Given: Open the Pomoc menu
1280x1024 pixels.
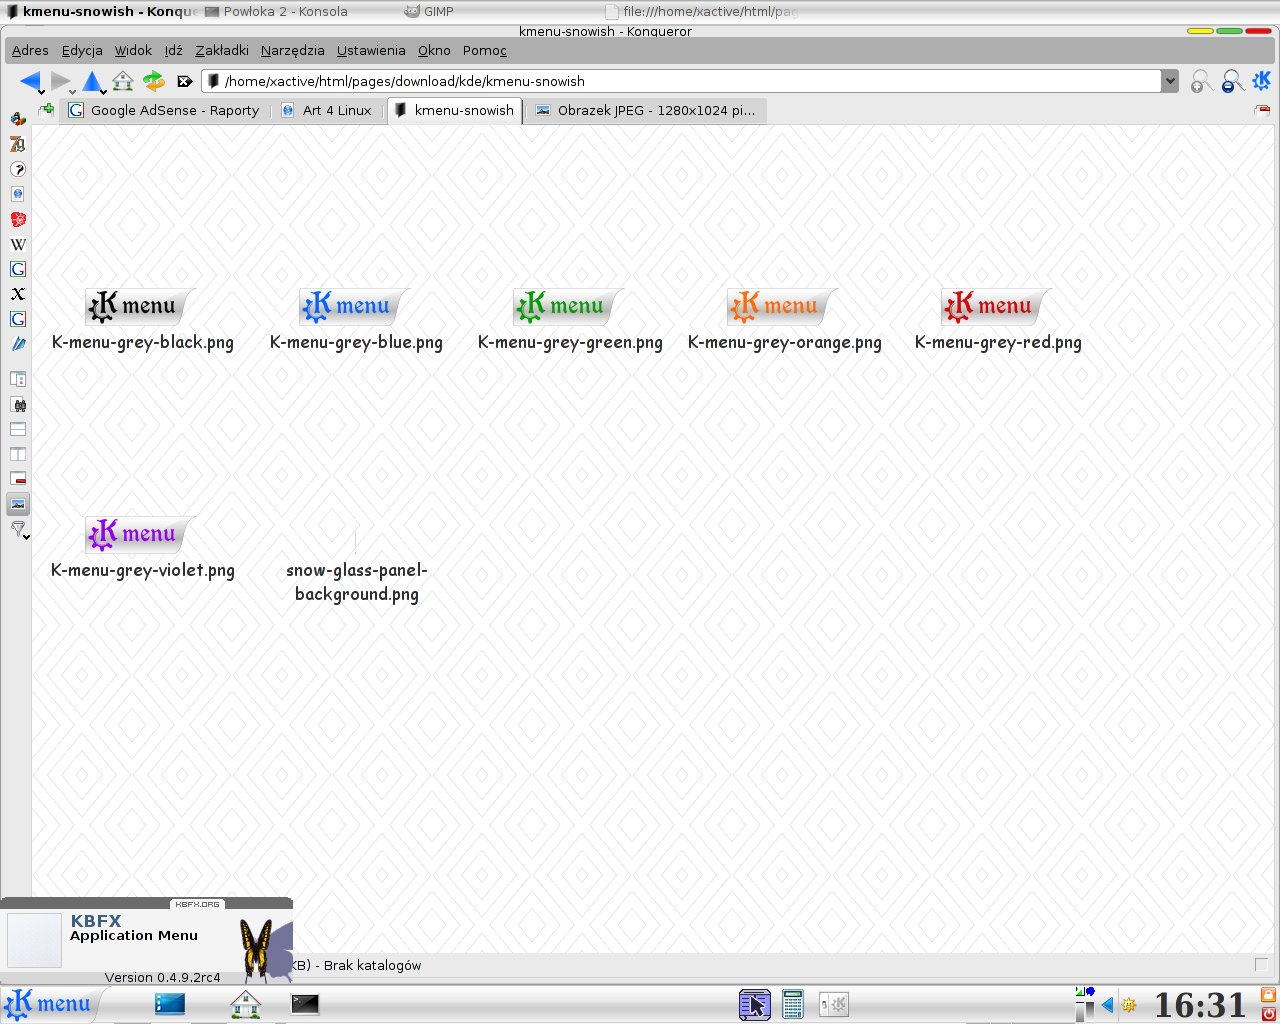Looking at the screenshot, I should pos(485,50).
